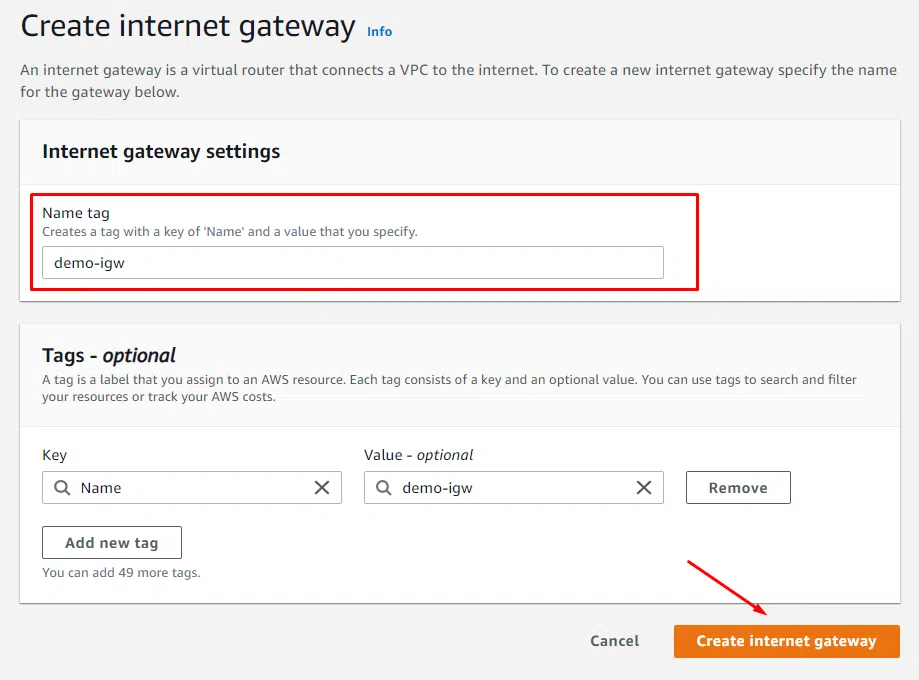Click the Tags - optional section heading
919x680 pixels.
pos(108,355)
